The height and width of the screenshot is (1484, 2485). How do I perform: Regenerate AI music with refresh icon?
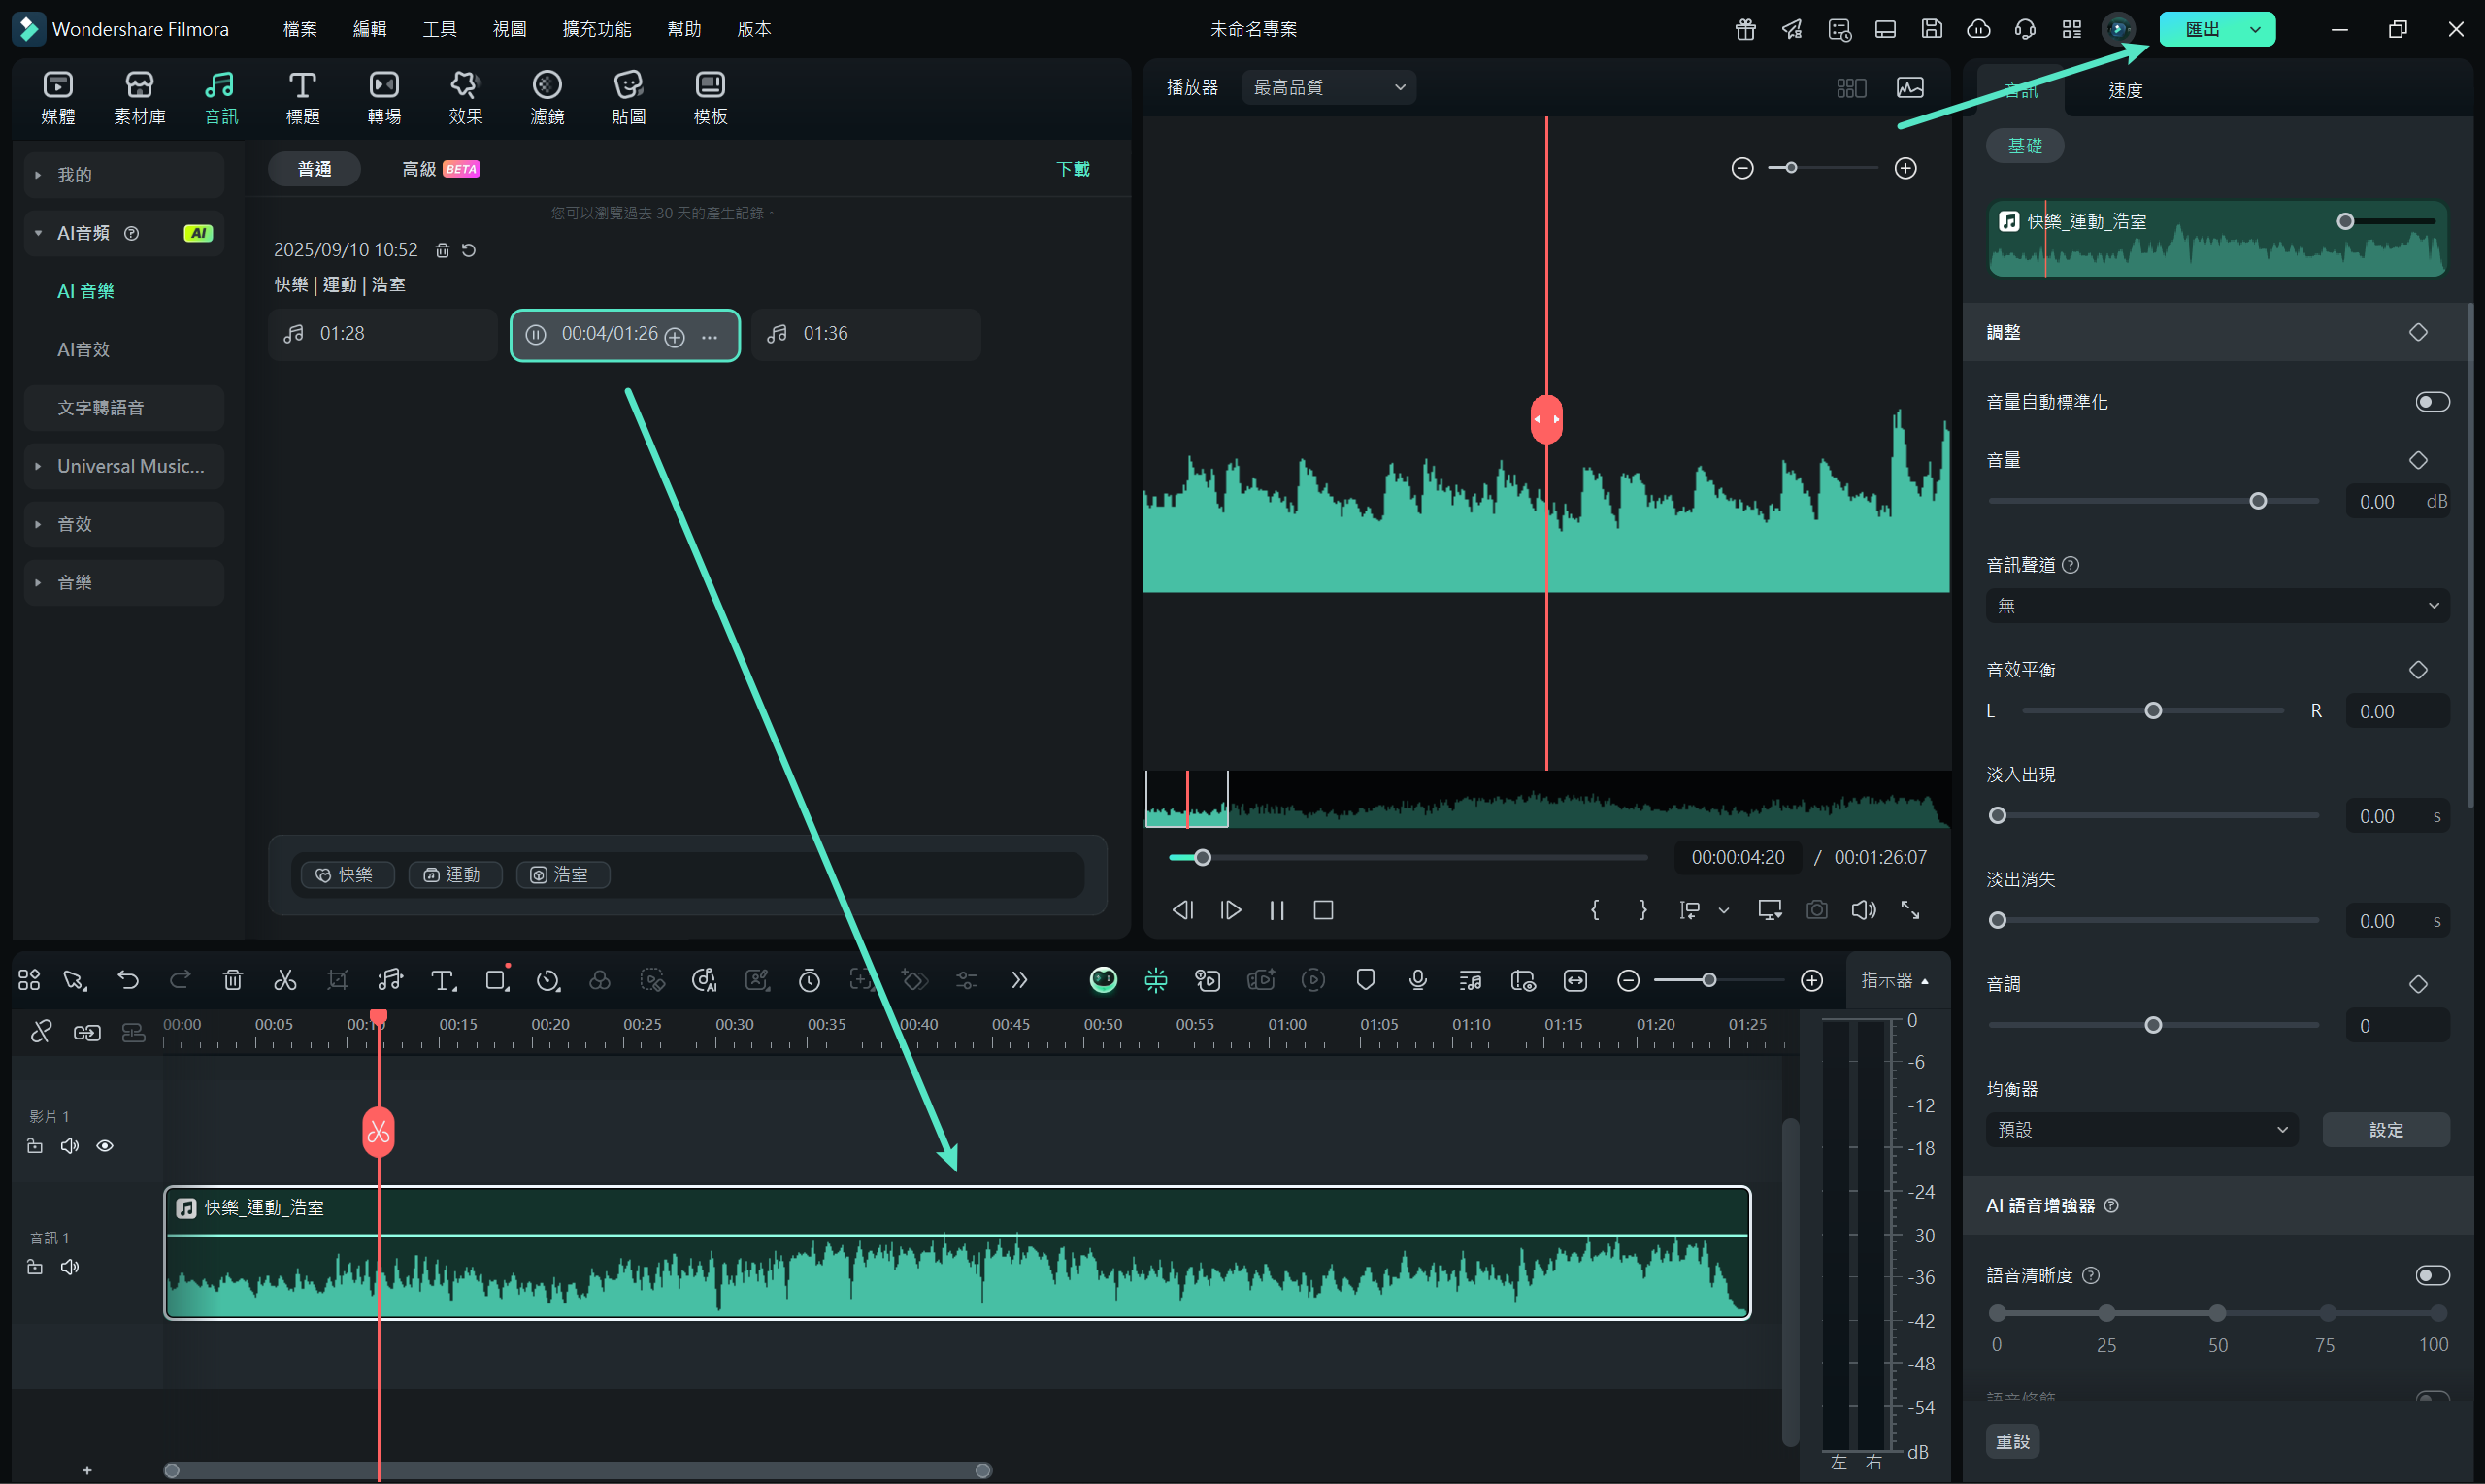pyautogui.click(x=469, y=250)
